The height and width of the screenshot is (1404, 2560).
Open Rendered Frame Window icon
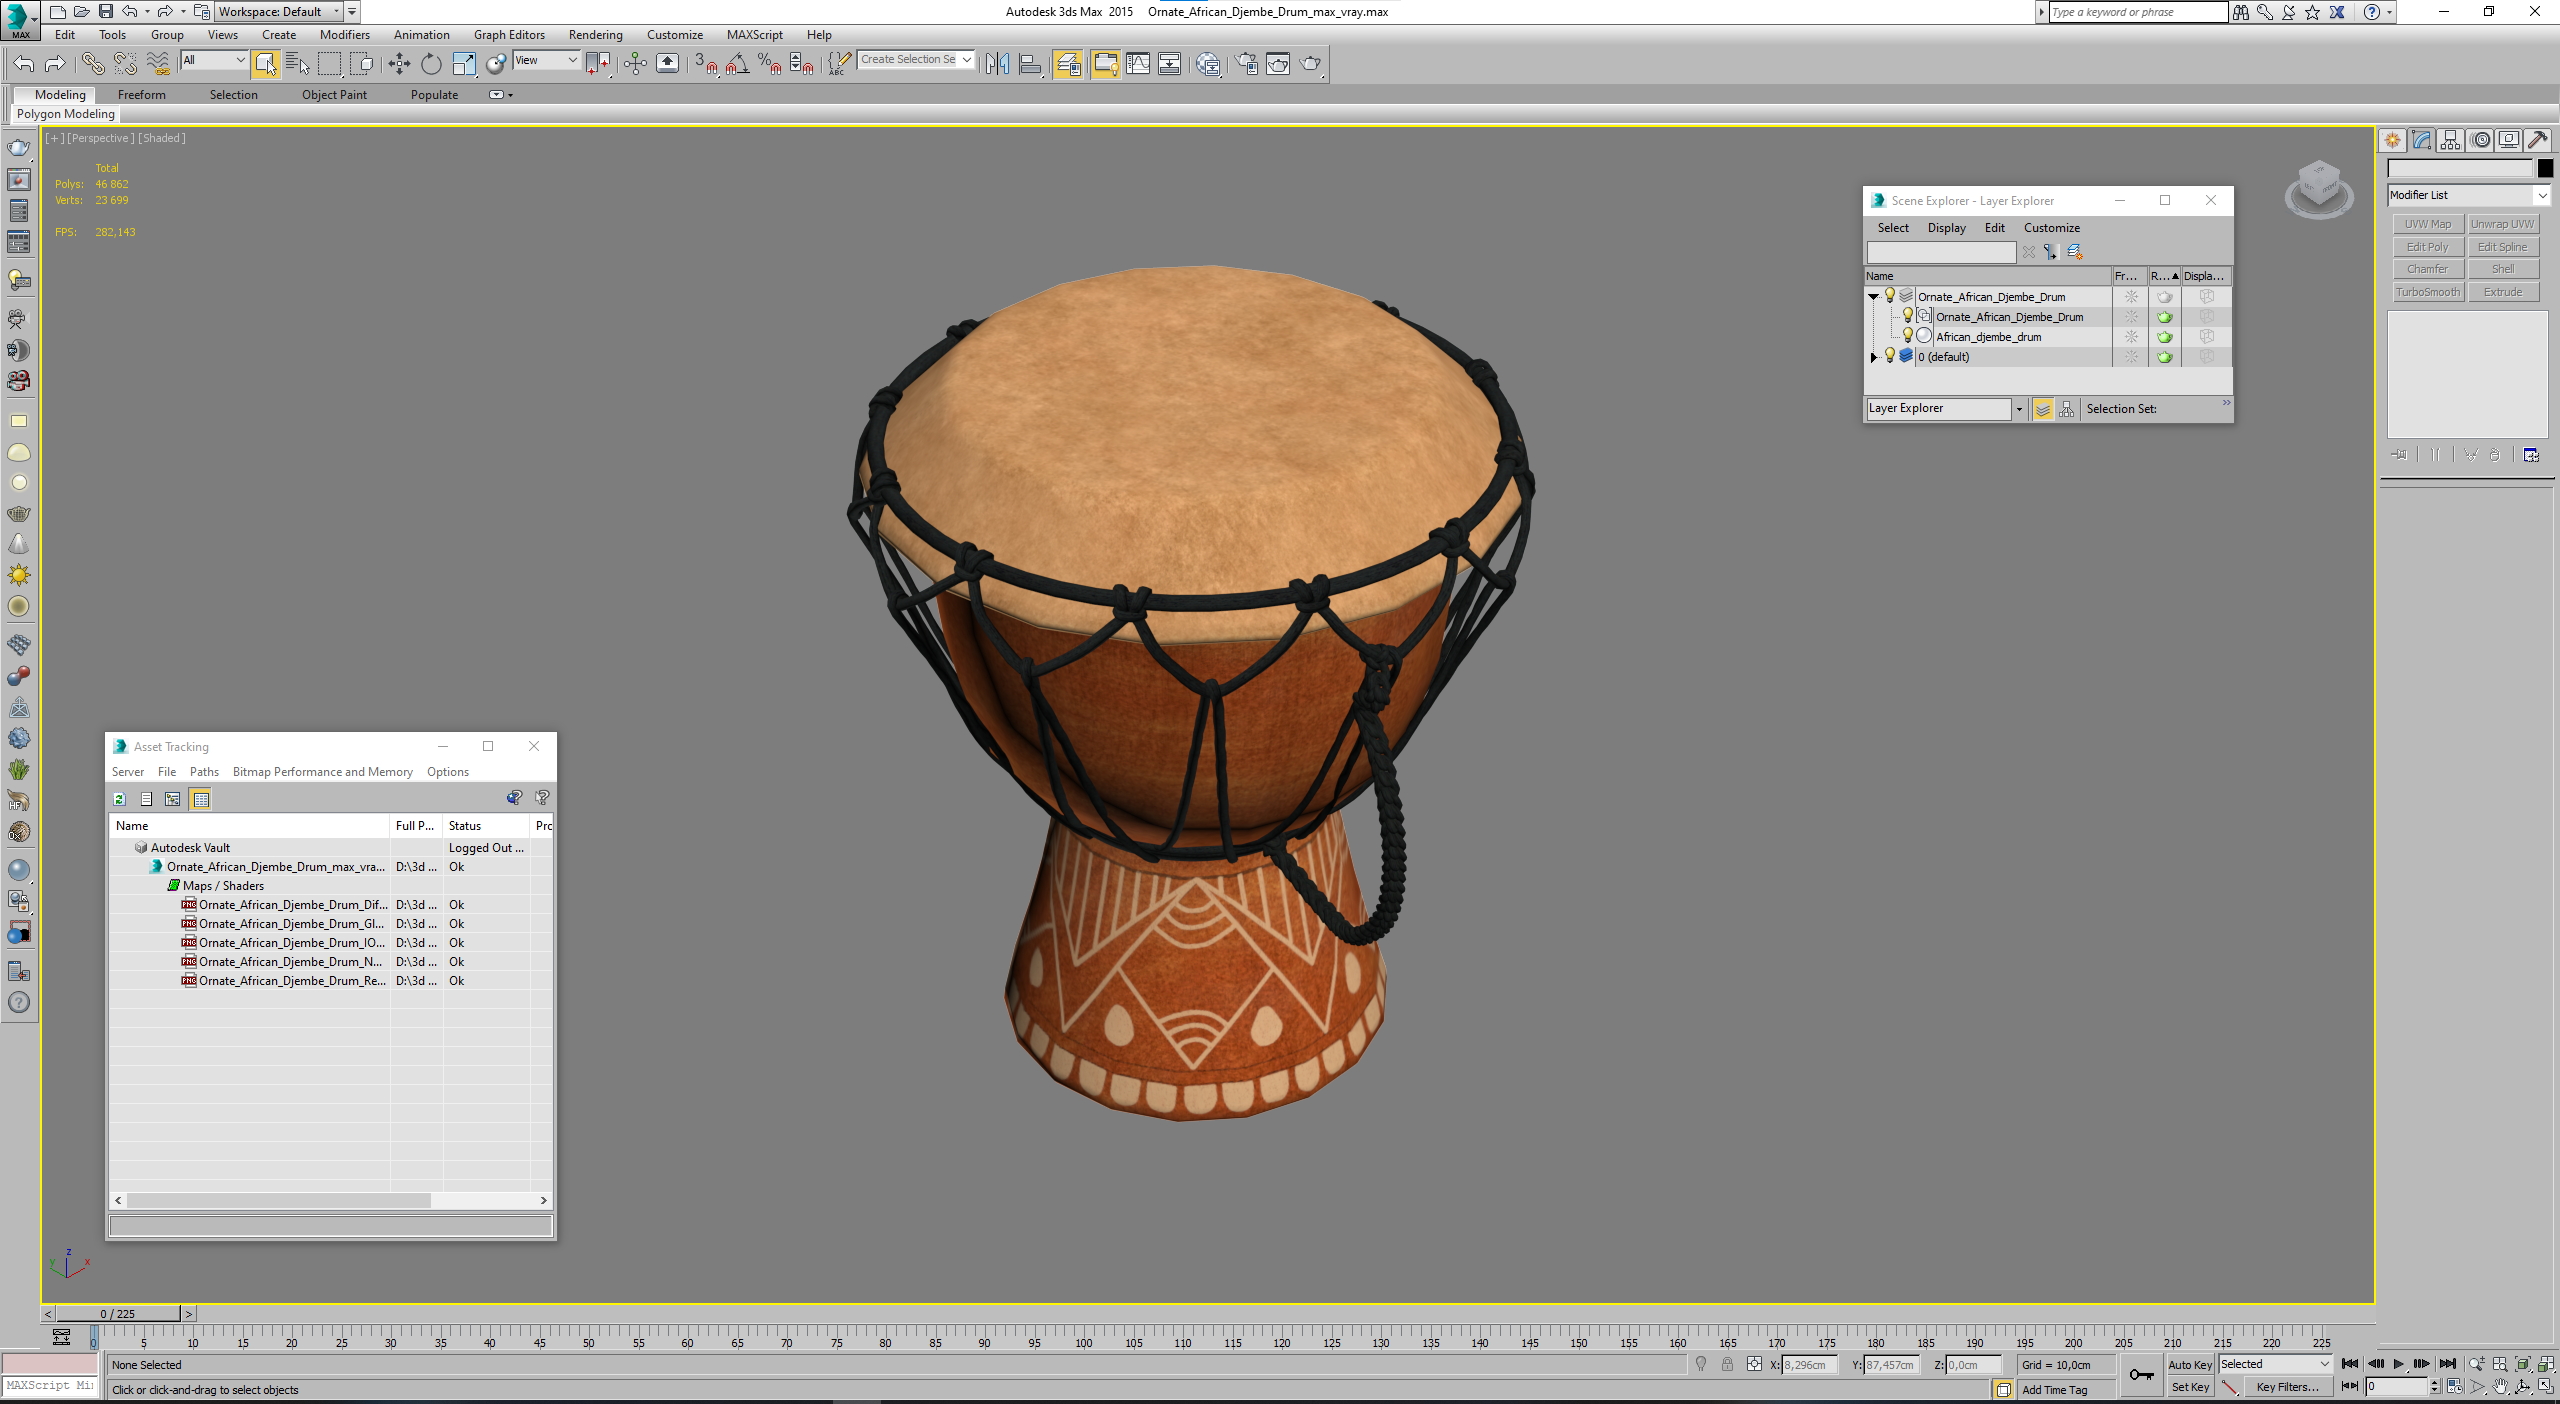click(x=1278, y=64)
